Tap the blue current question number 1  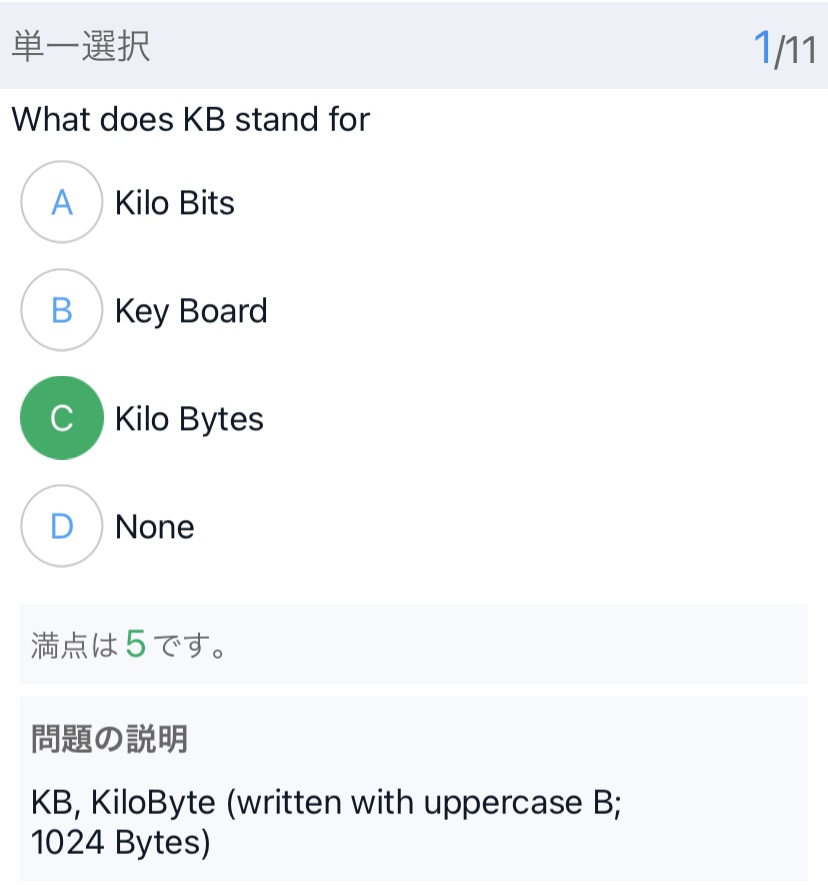(x=762, y=47)
